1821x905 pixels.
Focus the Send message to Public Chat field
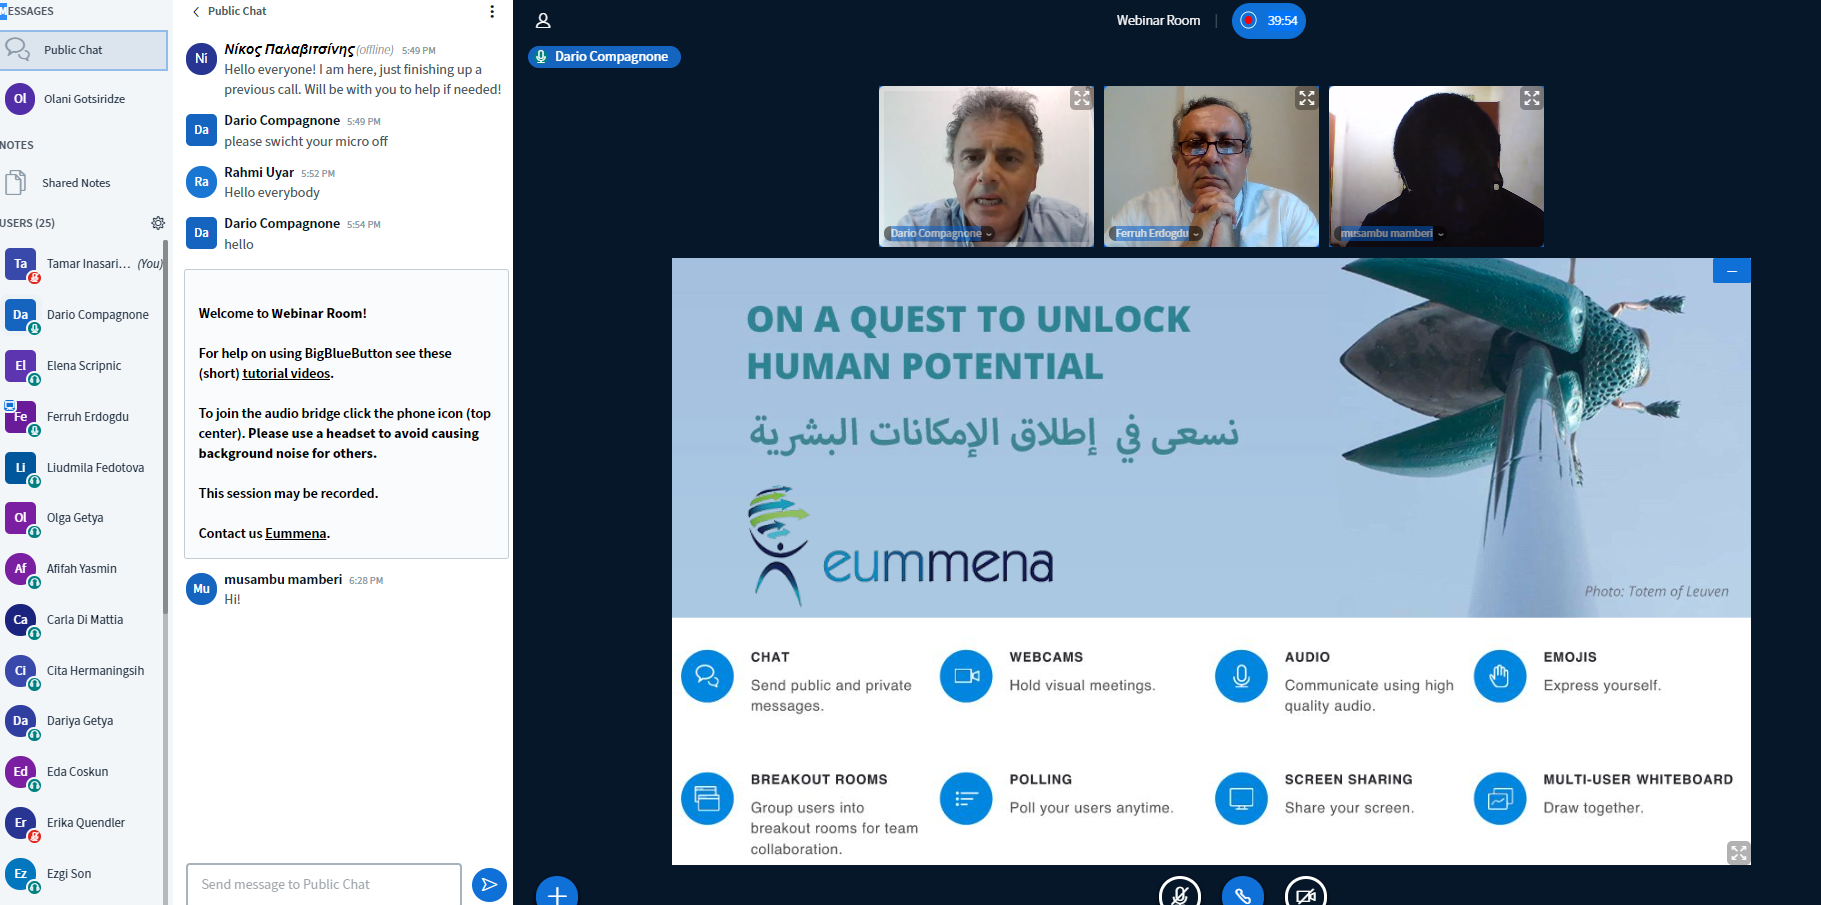click(x=324, y=884)
